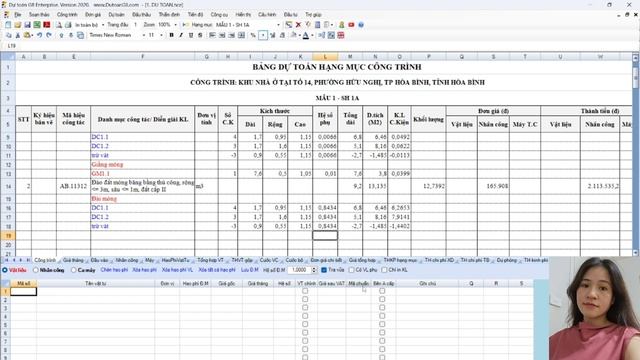This screenshot has height=360, width=640.
Task: Tick VT chính checkbox in row 1
Action: click(x=305, y=291)
